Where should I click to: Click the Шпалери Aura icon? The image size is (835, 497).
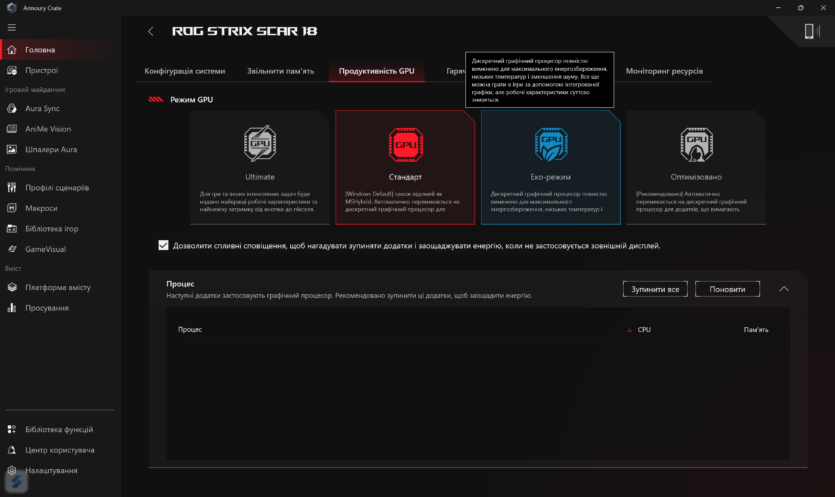click(12, 149)
